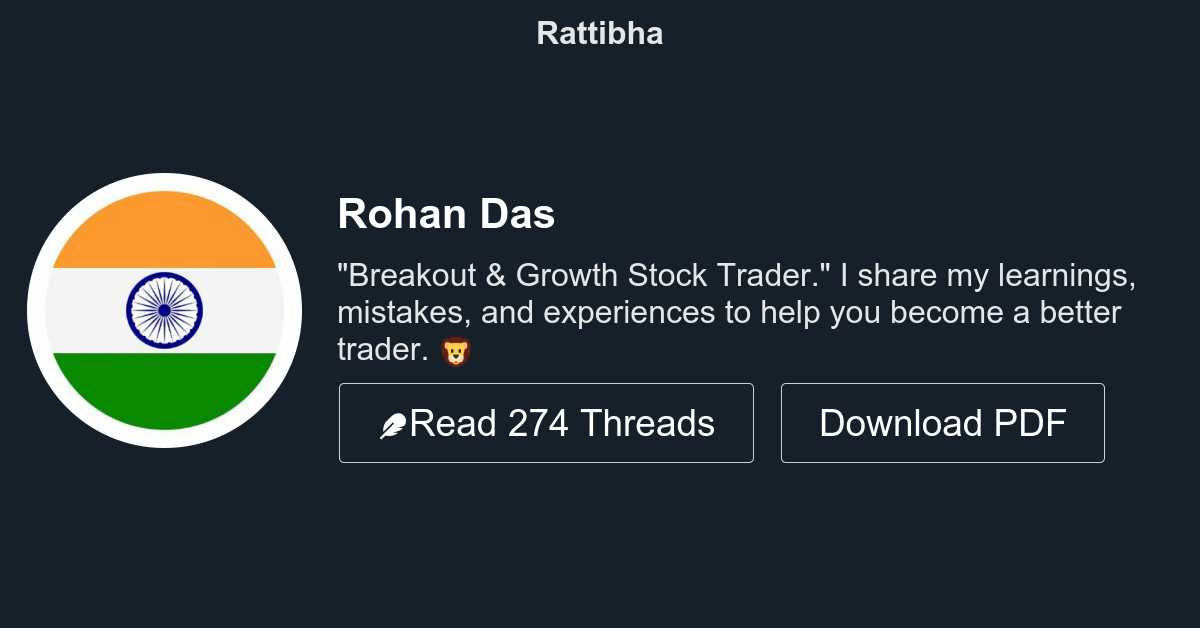Click the surname "Das" in the profile heading
This screenshot has height=628, width=1200.
517,214
